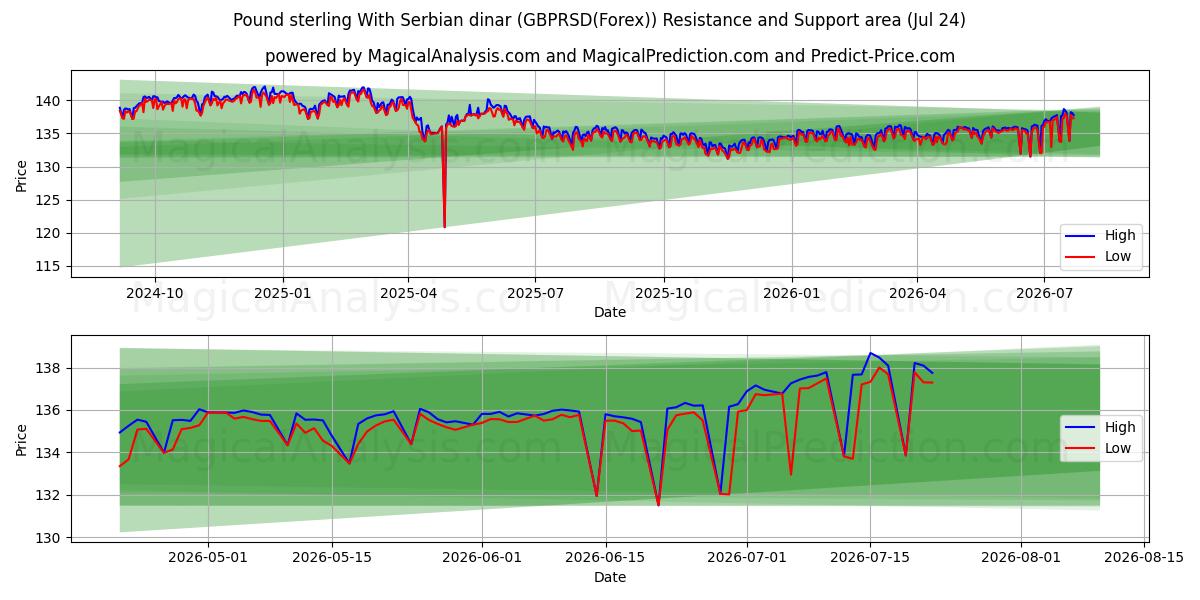The width and height of the screenshot is (1200, 600).
Task: Click the 2026-08-15 date tick on the bottom chart
Action: [1144, 559]
